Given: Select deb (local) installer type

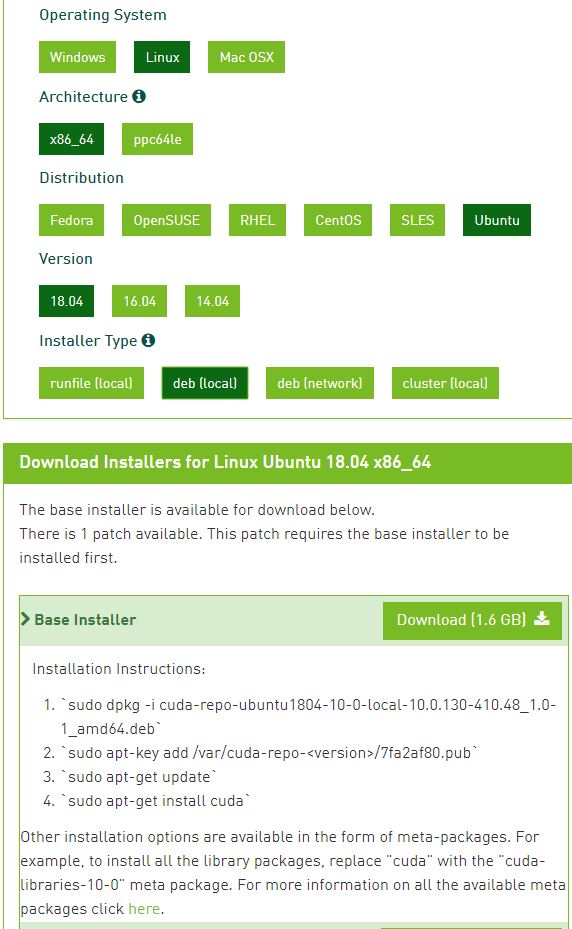Looking at the screenshot, I should point(205,383).
